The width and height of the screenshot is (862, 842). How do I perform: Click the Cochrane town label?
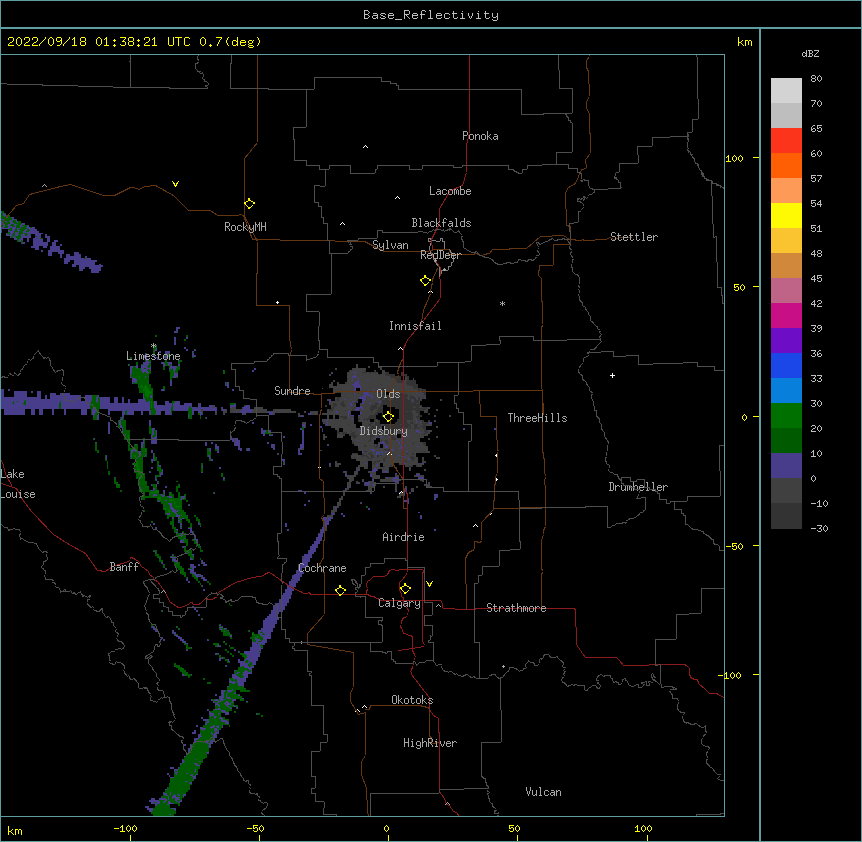tap(322, 568)
